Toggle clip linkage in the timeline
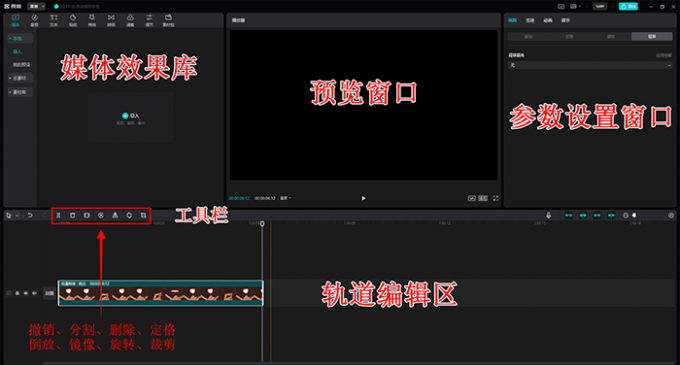680x365 pixels. pyautogui.click(x=597, y=215)
